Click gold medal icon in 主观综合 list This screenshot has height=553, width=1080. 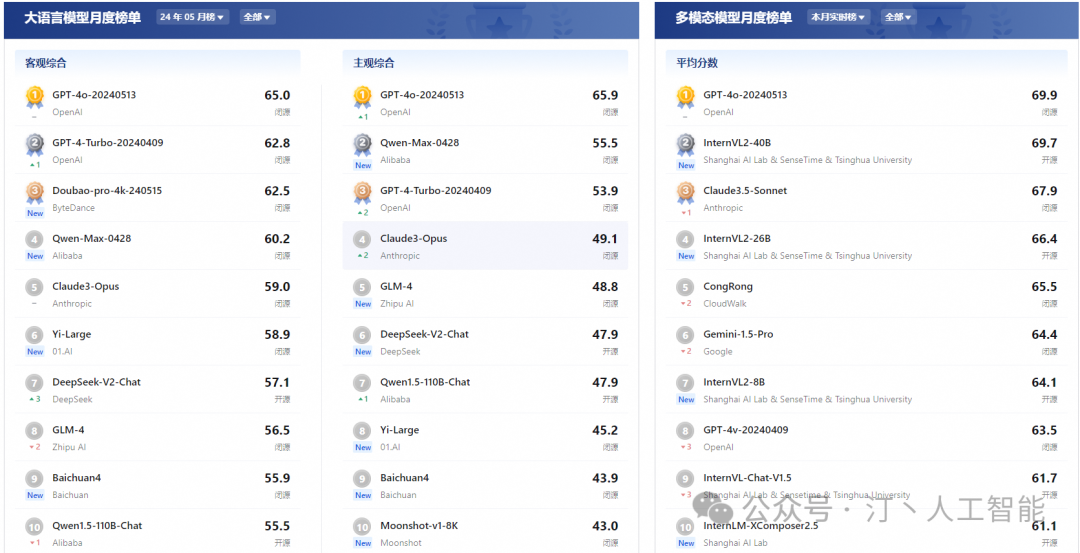362,97
